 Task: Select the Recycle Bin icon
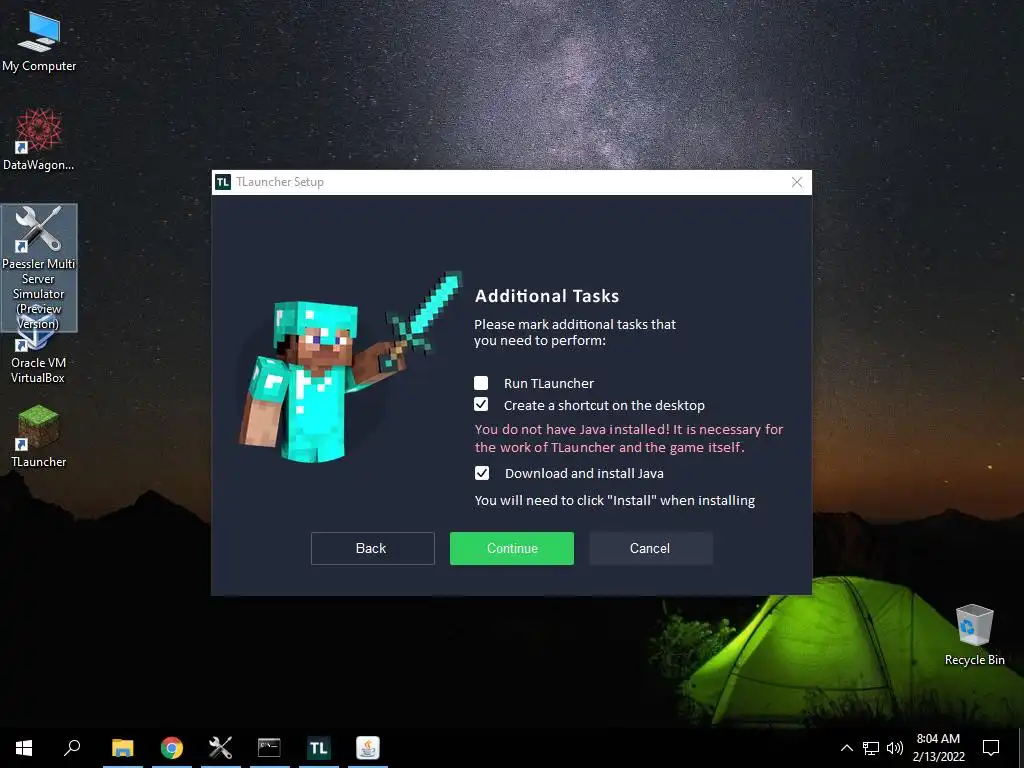pos(974,635)
